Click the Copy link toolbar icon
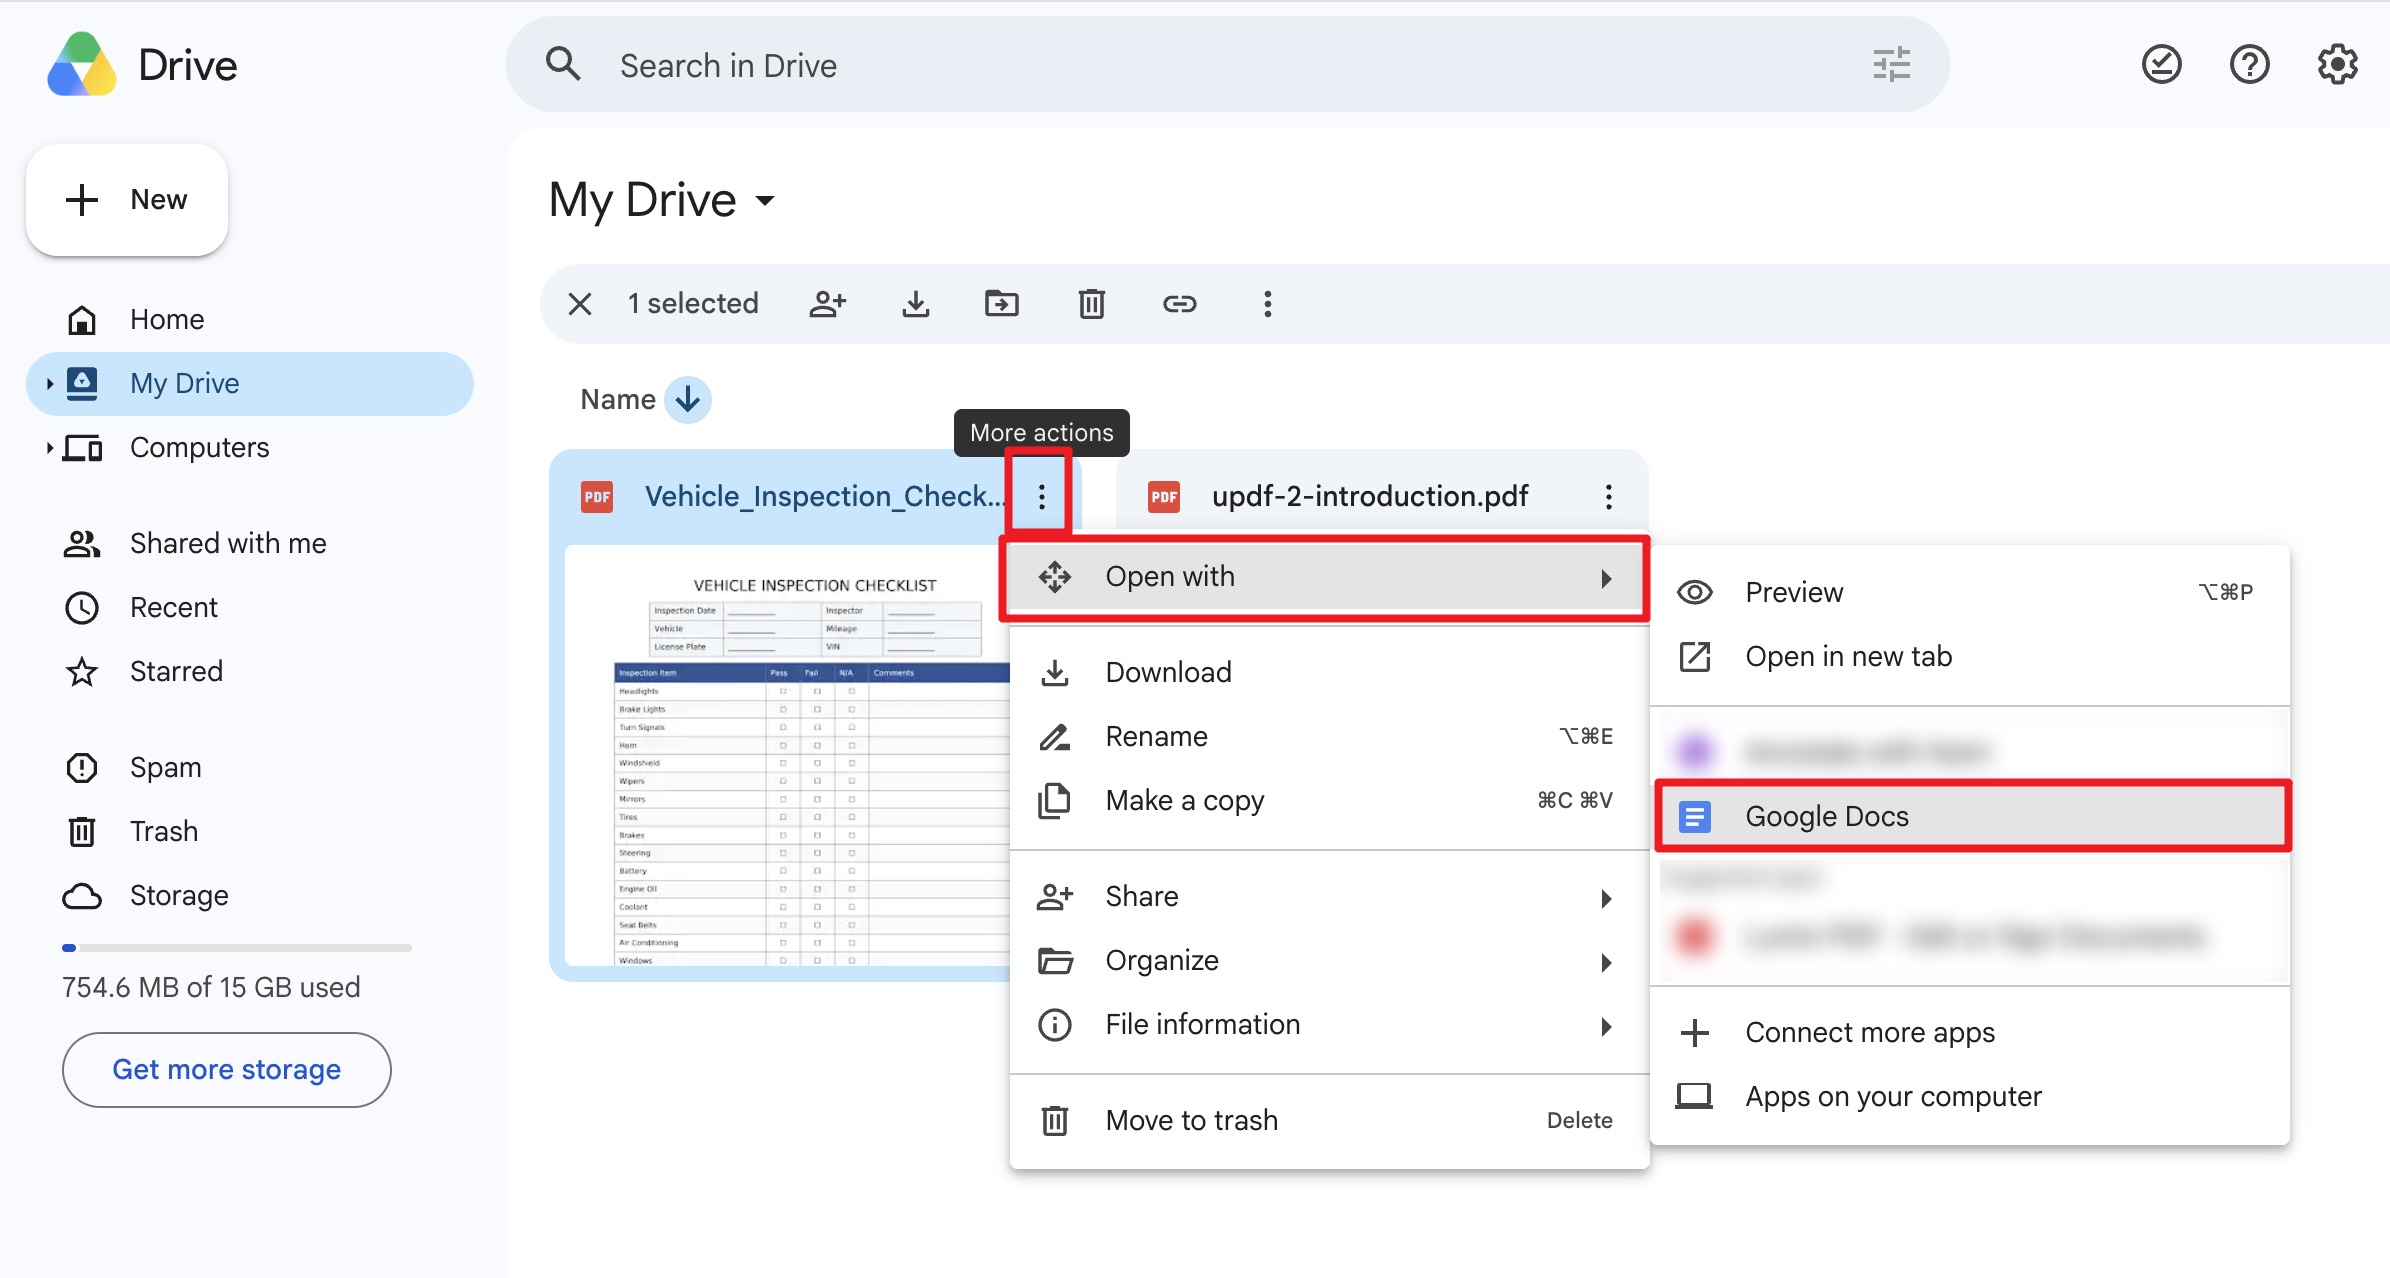Screen dimensions: 2390x1278 (x=1179, y=304)
